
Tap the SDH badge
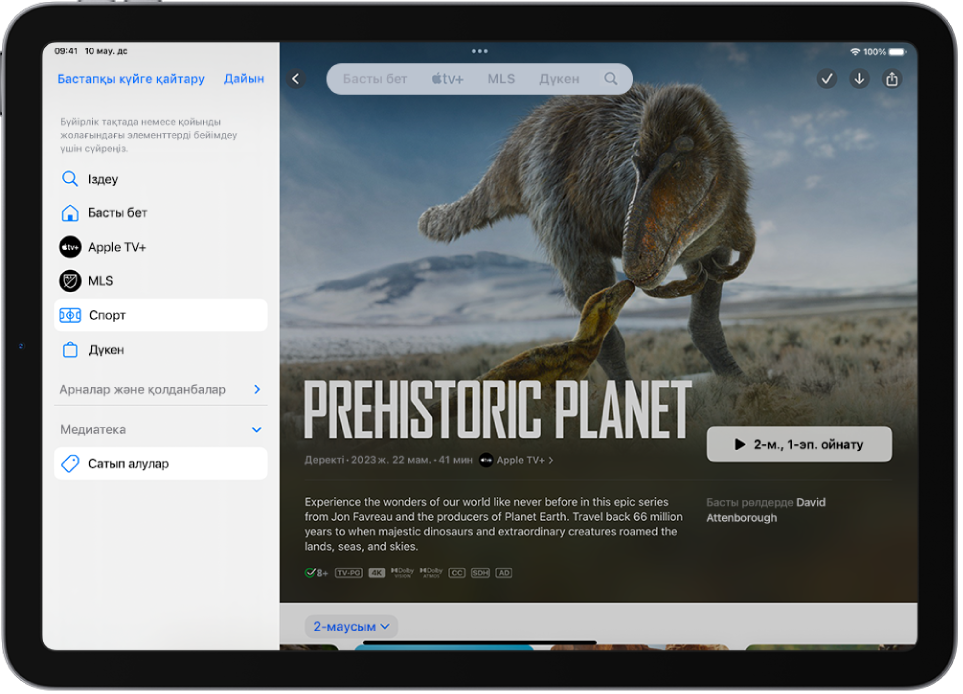click(x=480, y=574)
